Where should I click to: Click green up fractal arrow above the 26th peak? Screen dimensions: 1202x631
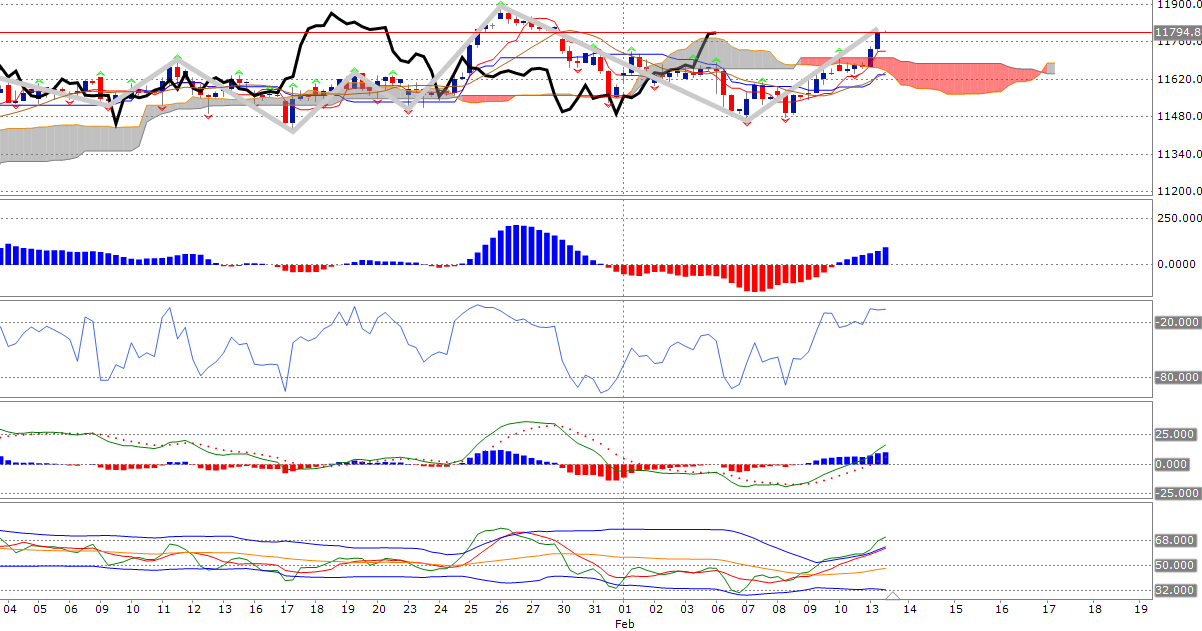pos(500,6)
